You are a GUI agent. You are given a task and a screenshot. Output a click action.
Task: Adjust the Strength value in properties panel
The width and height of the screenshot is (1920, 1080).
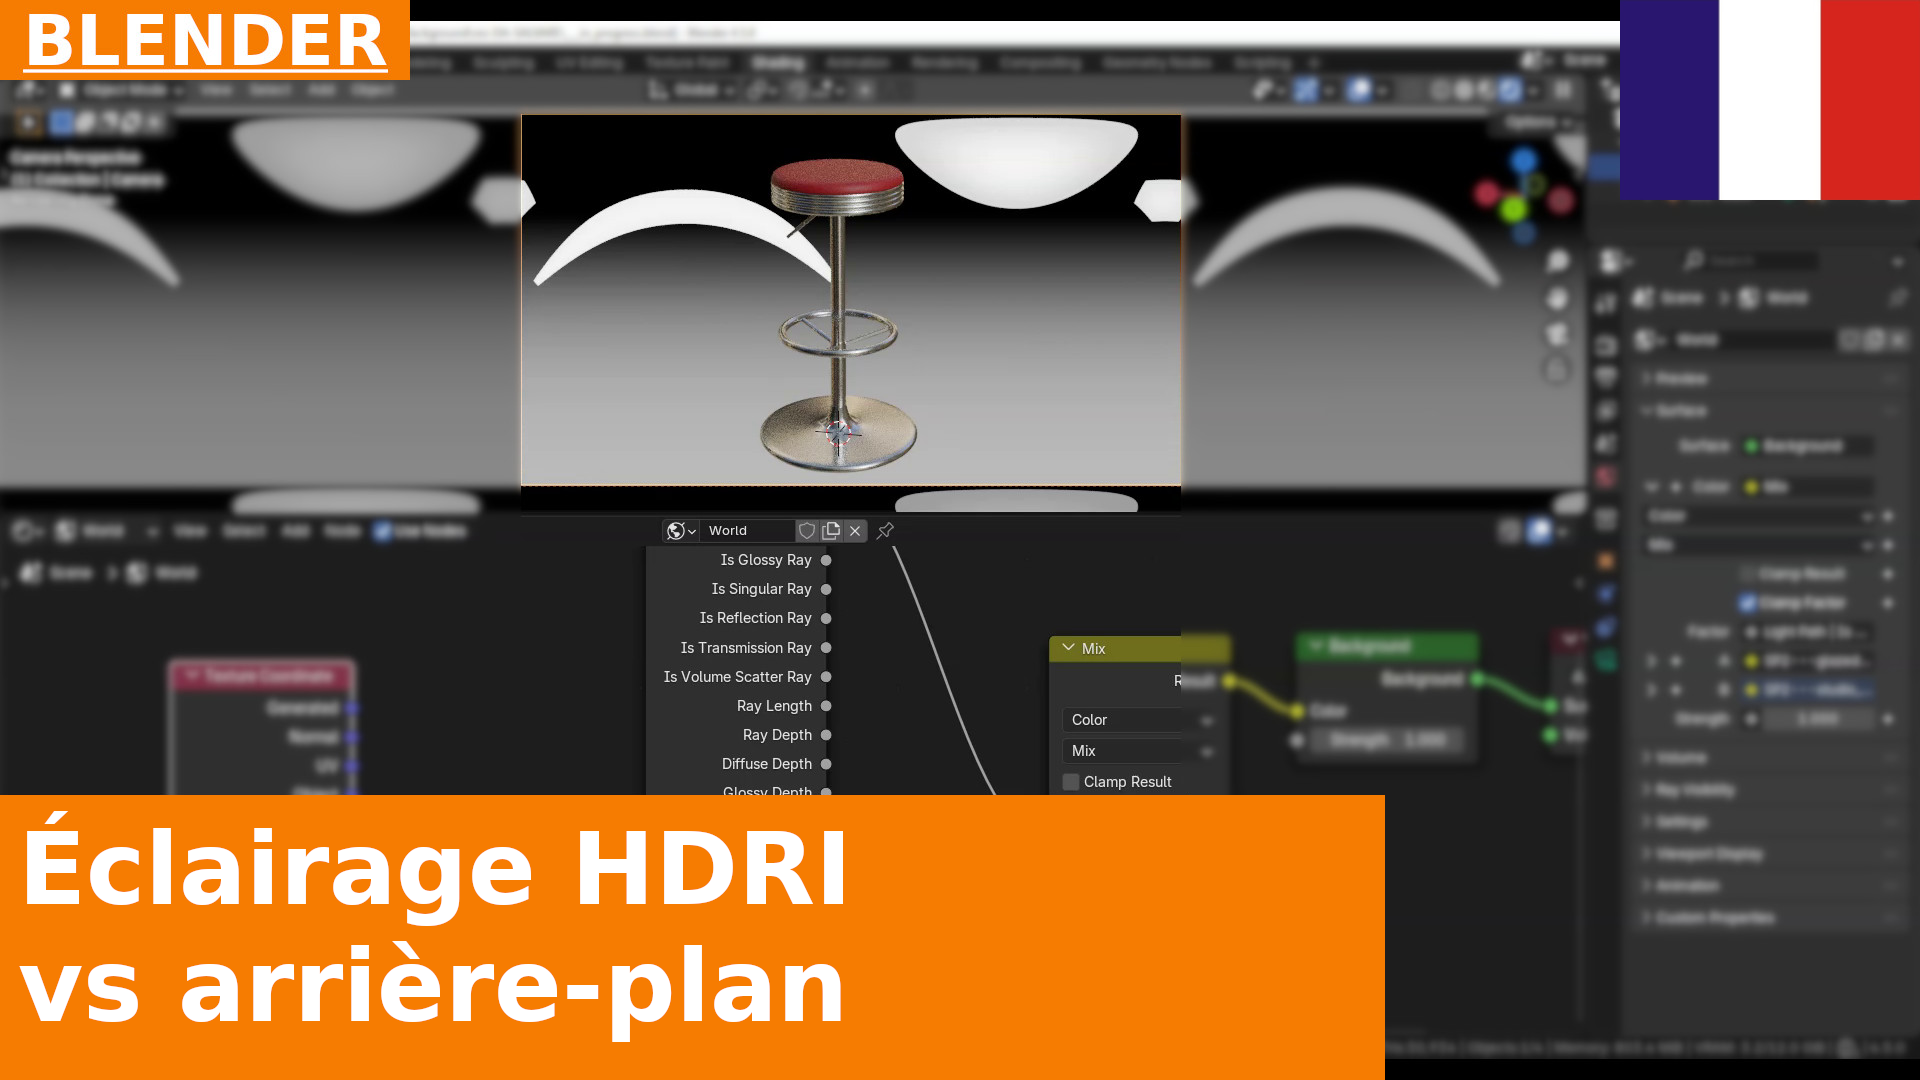1819,719
